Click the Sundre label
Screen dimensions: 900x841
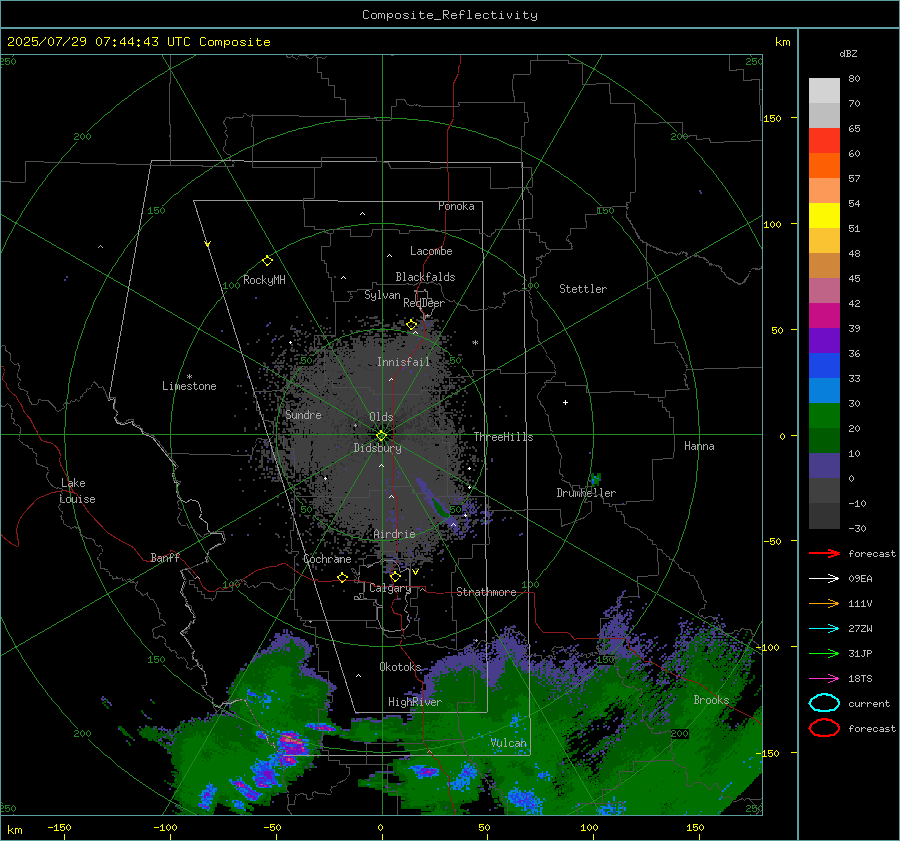304,414
